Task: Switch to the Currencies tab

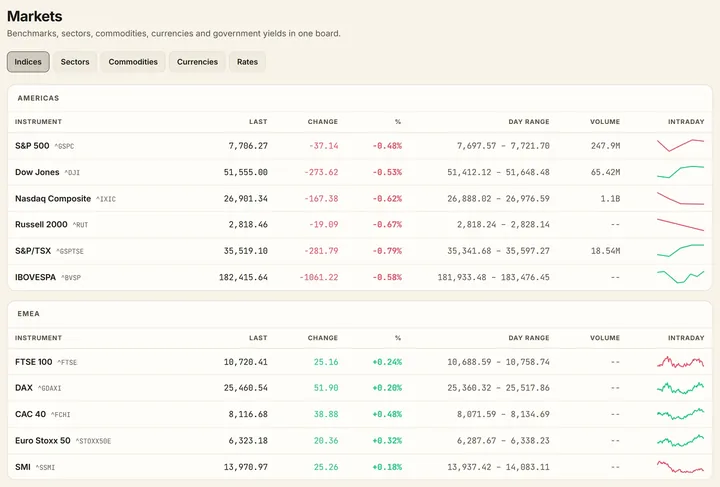Action: (197, 62)
